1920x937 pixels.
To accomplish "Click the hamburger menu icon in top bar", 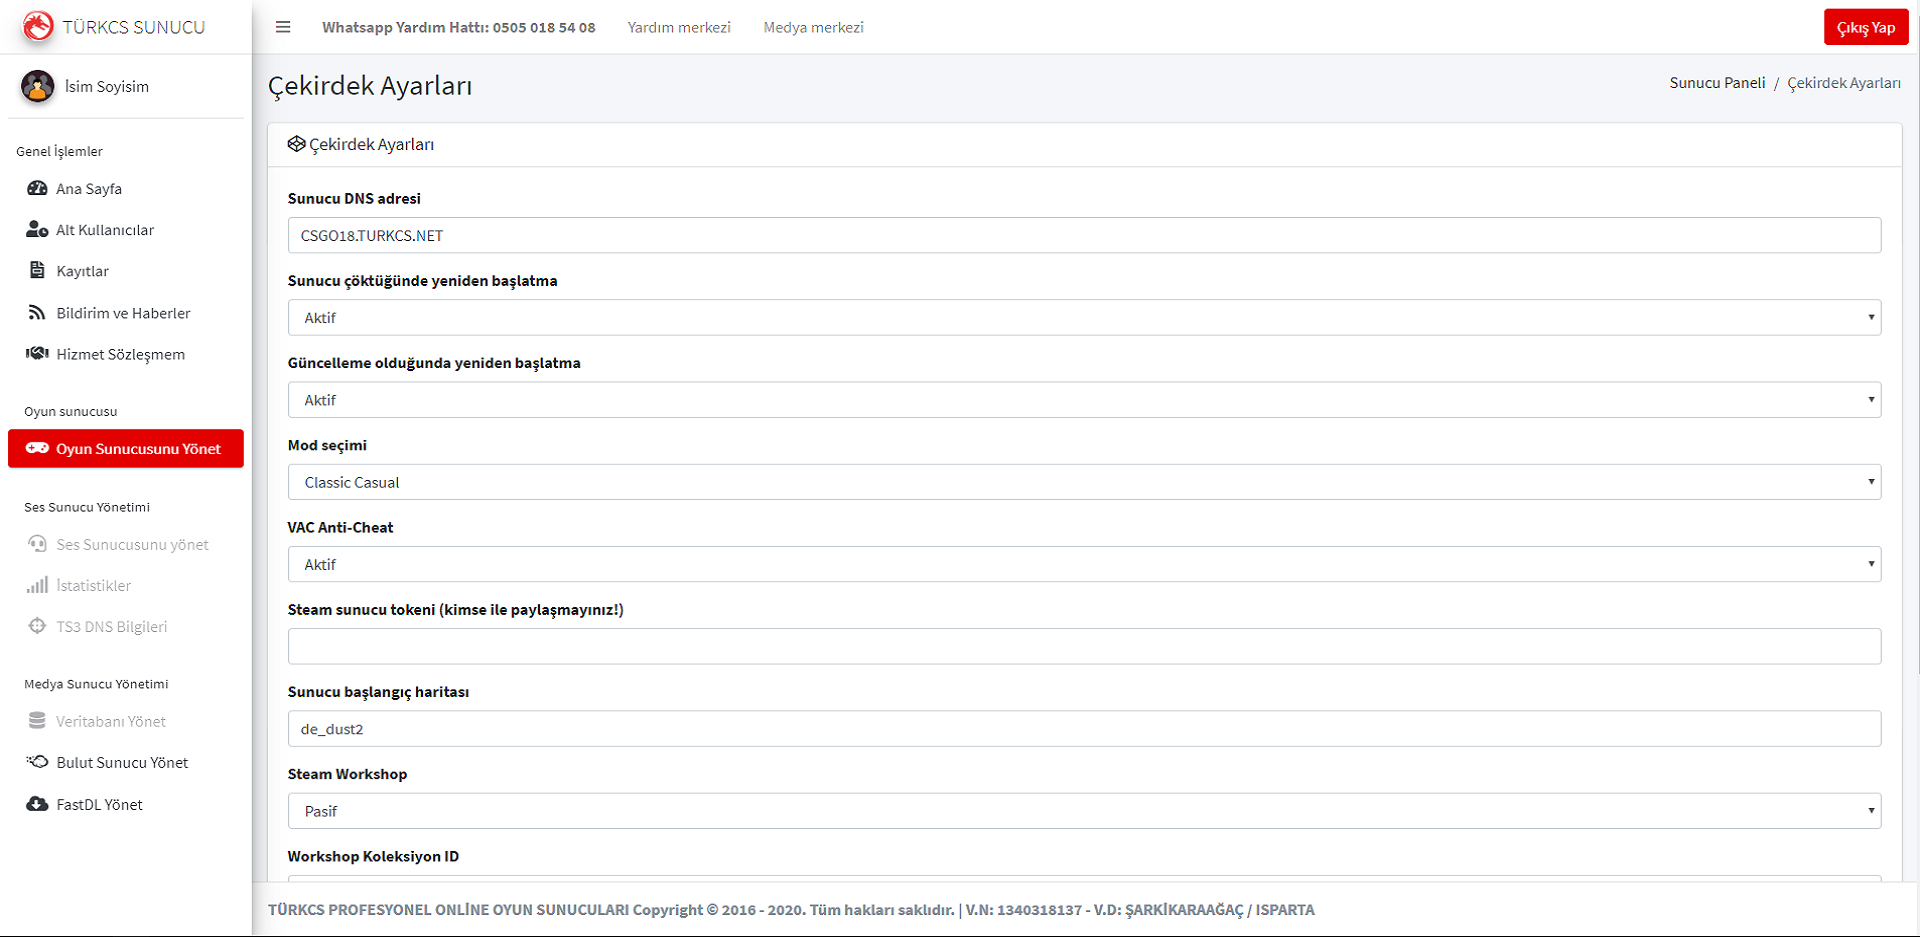I will [x=283, y=27].
